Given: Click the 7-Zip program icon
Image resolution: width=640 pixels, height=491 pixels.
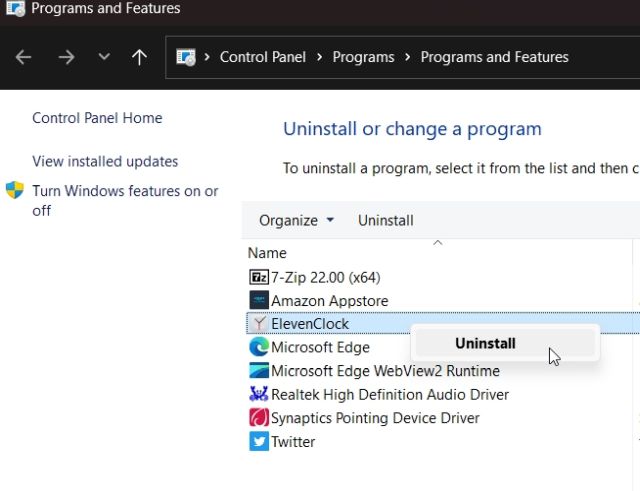Looking at the screenshot, I should click(258, 277).
